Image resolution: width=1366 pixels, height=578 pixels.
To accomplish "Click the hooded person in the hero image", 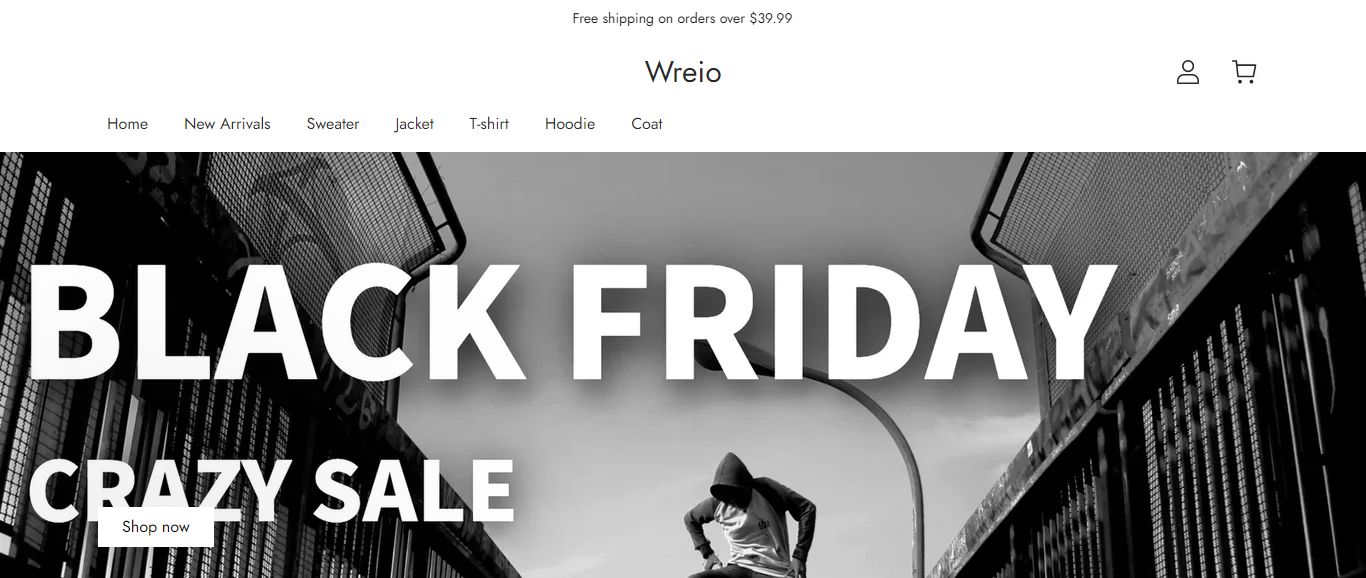I will (x=750, y=515).
